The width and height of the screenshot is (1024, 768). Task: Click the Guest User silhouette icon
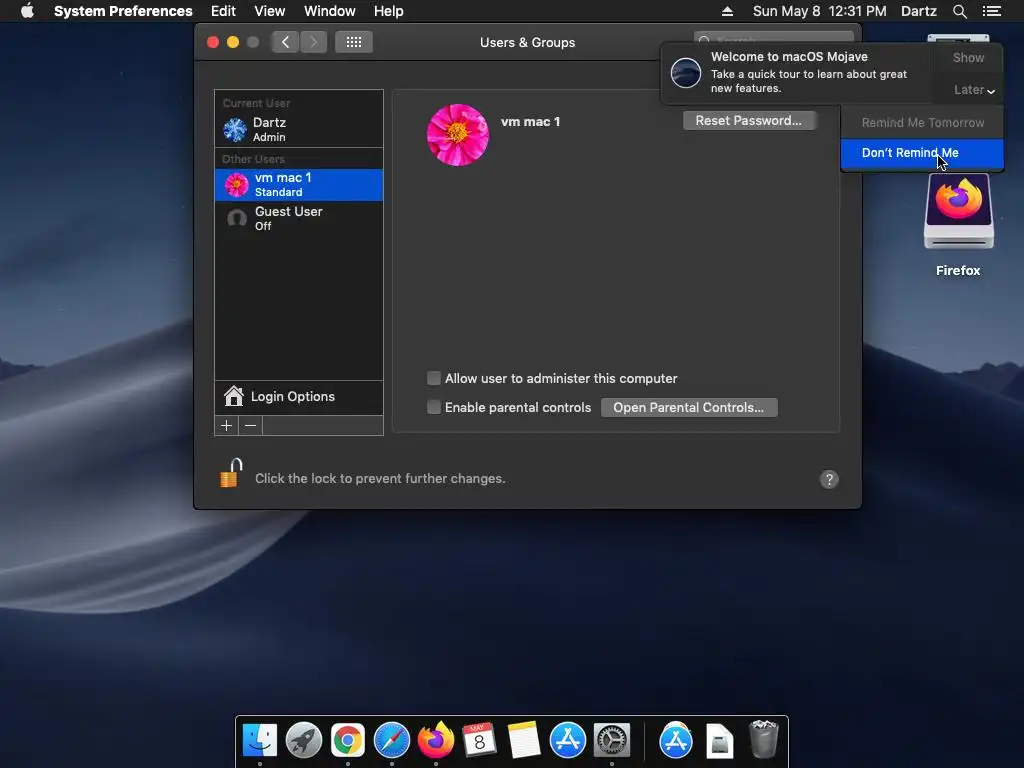pos(236,217)
